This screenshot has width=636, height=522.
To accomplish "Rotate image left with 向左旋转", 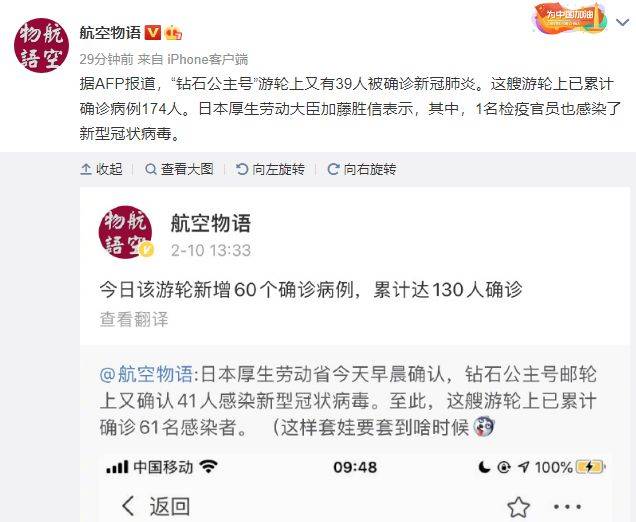I will 271,169.
